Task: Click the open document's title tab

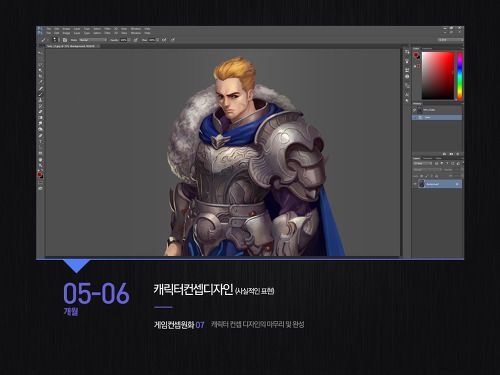Action: [x=71, y=46]
